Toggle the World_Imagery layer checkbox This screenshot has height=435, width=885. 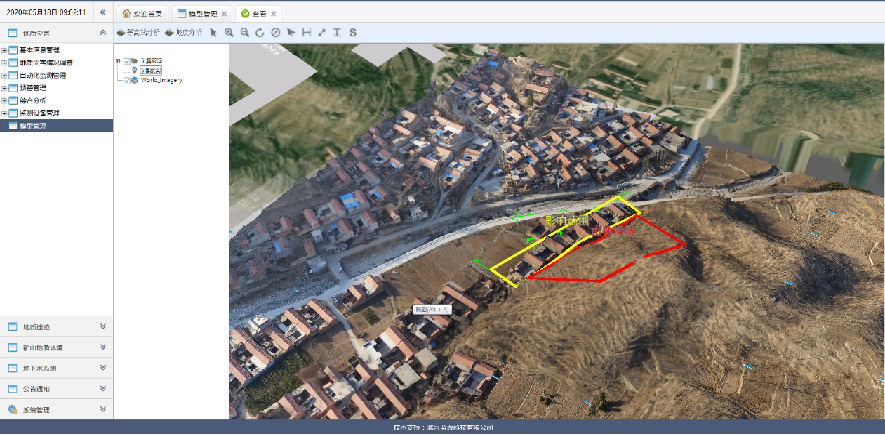tap(127, 80)
